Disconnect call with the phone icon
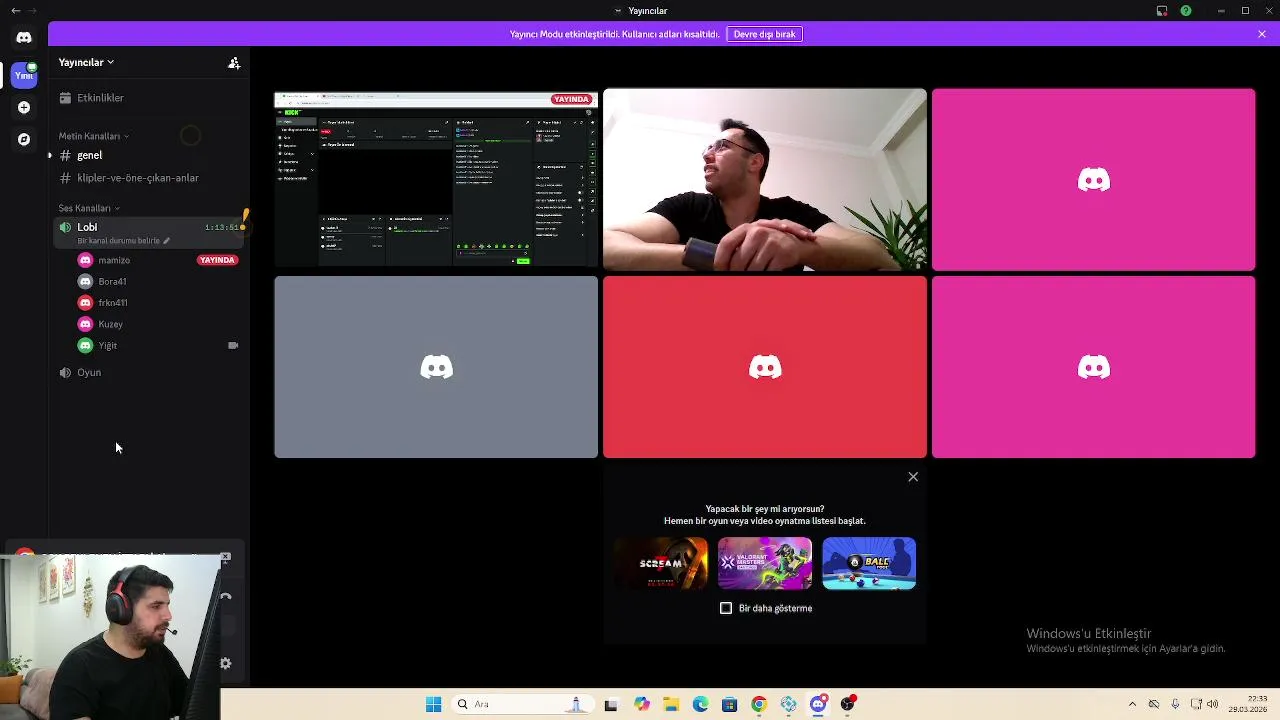This screenshot has width=1280, height=720. click(x=226, y=597)
